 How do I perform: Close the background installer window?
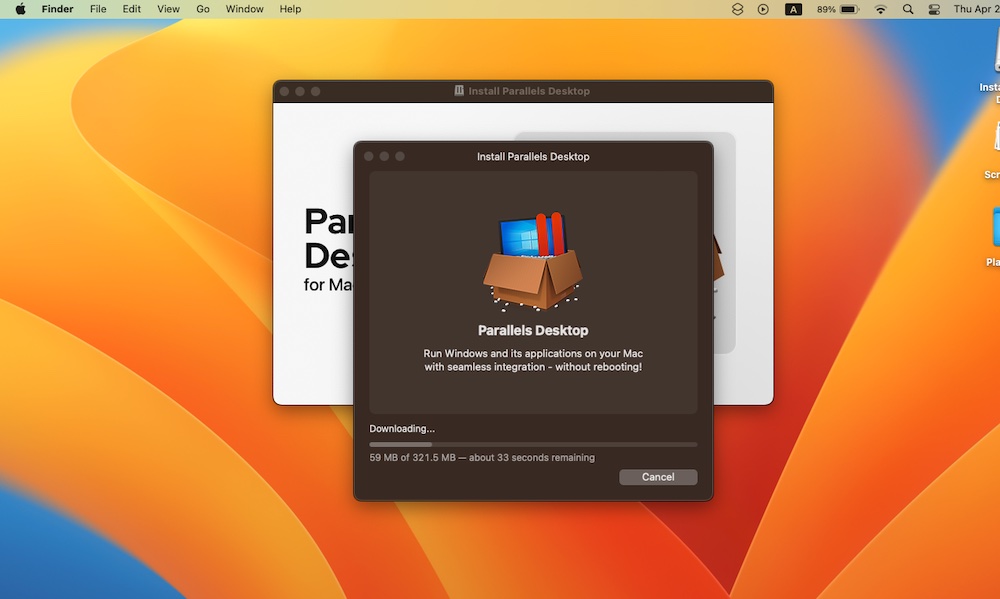(x=284, y=91)
